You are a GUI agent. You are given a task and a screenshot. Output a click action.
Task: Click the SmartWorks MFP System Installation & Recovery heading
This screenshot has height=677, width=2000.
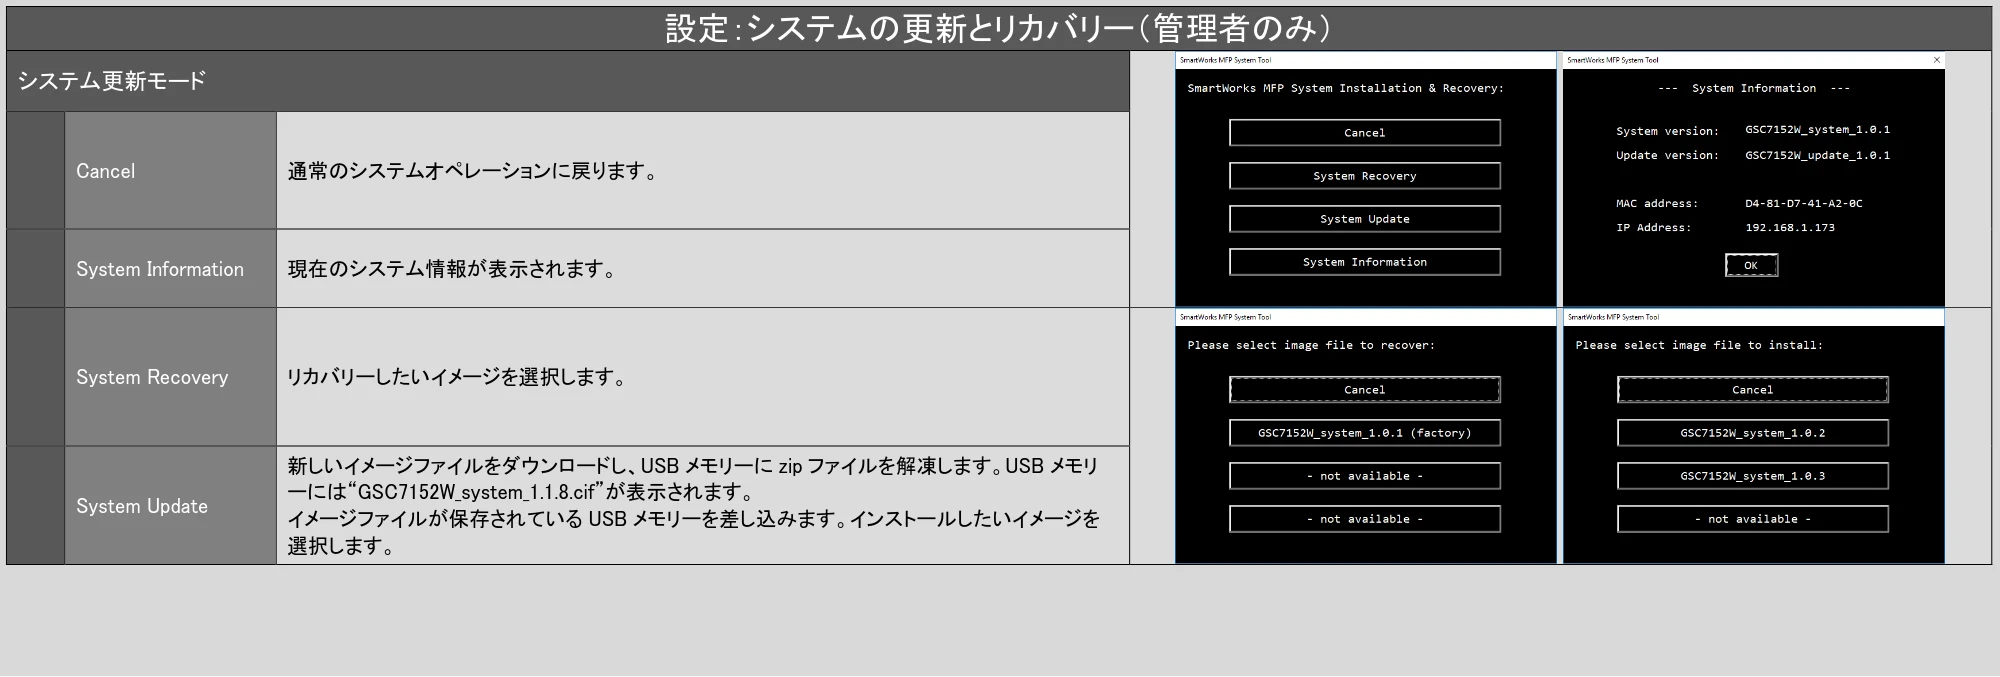1345,89
